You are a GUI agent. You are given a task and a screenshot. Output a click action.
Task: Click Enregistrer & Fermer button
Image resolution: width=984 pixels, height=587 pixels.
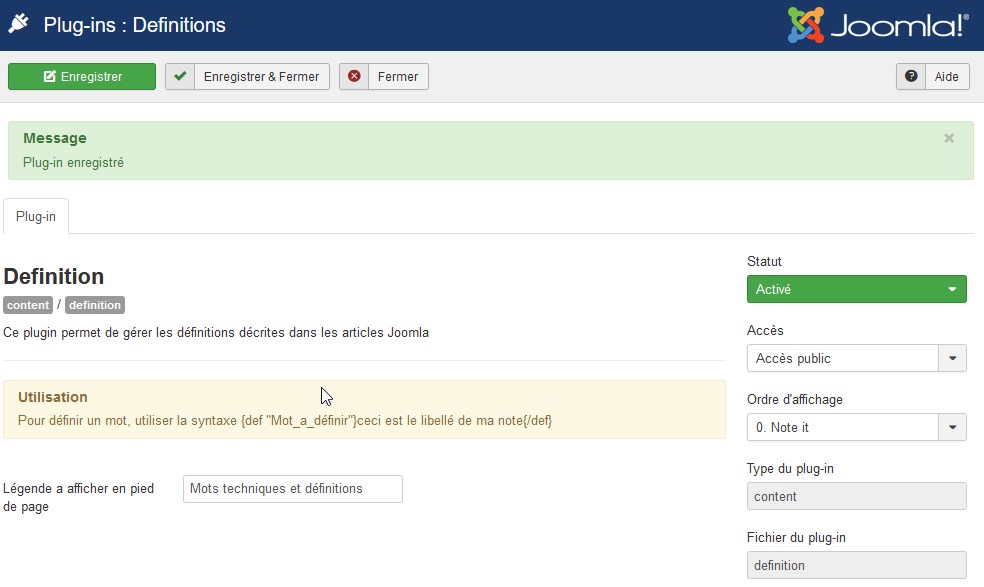247,77
